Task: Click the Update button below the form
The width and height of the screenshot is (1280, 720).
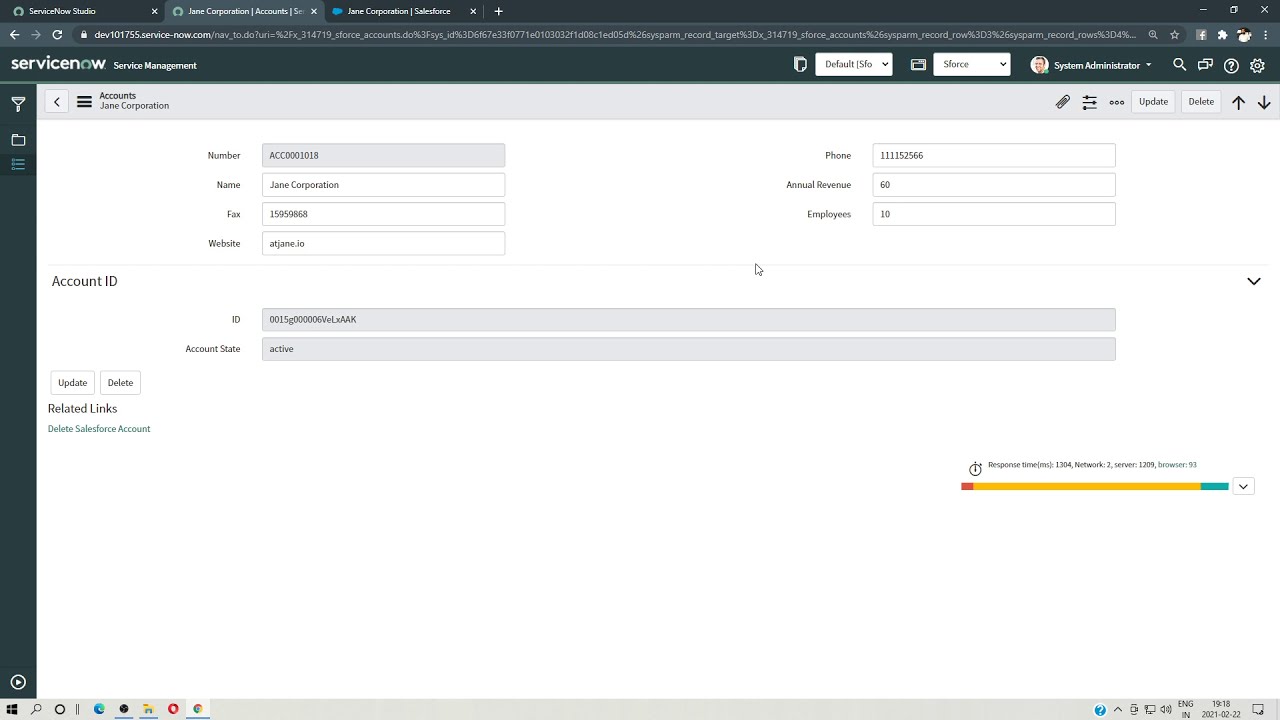Action: click(x=72, y=382)
